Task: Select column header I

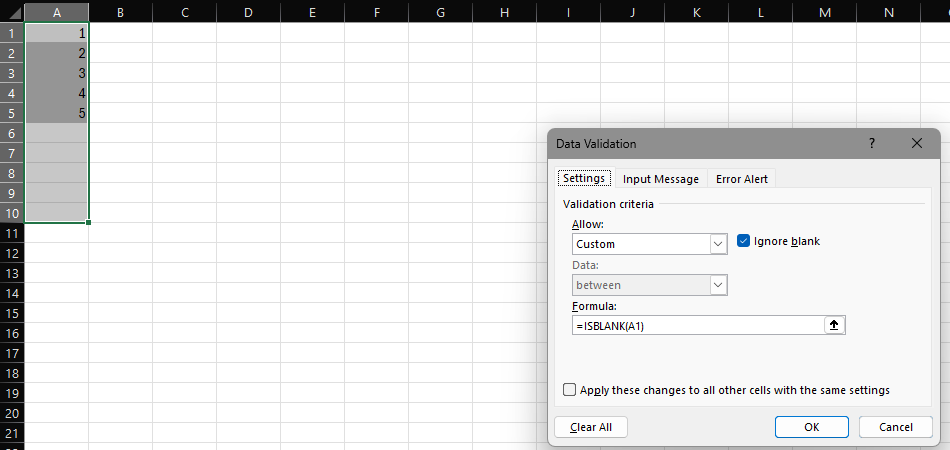Action: [x=568, y=12]
